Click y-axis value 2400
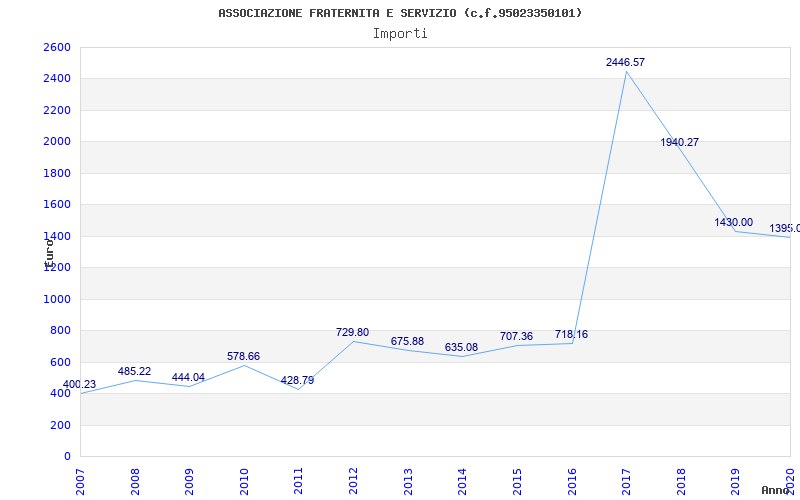800x500 pixels. (57, 79)
